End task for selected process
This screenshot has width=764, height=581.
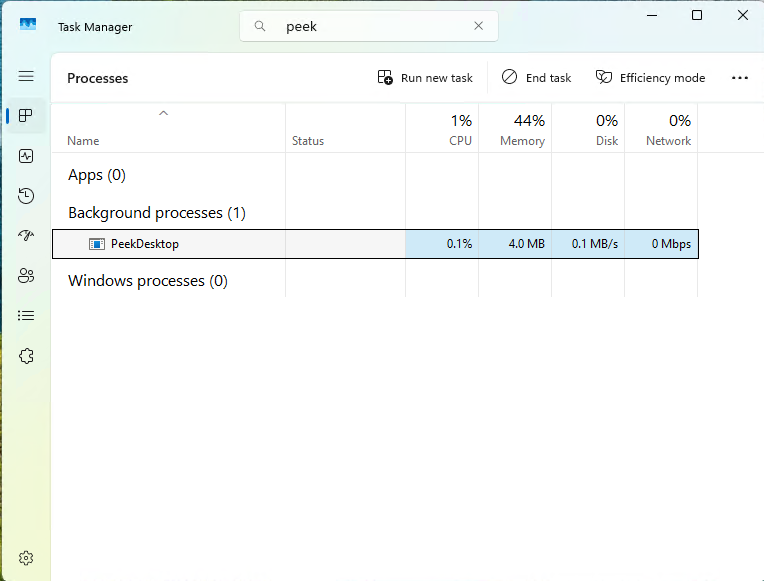536,78
